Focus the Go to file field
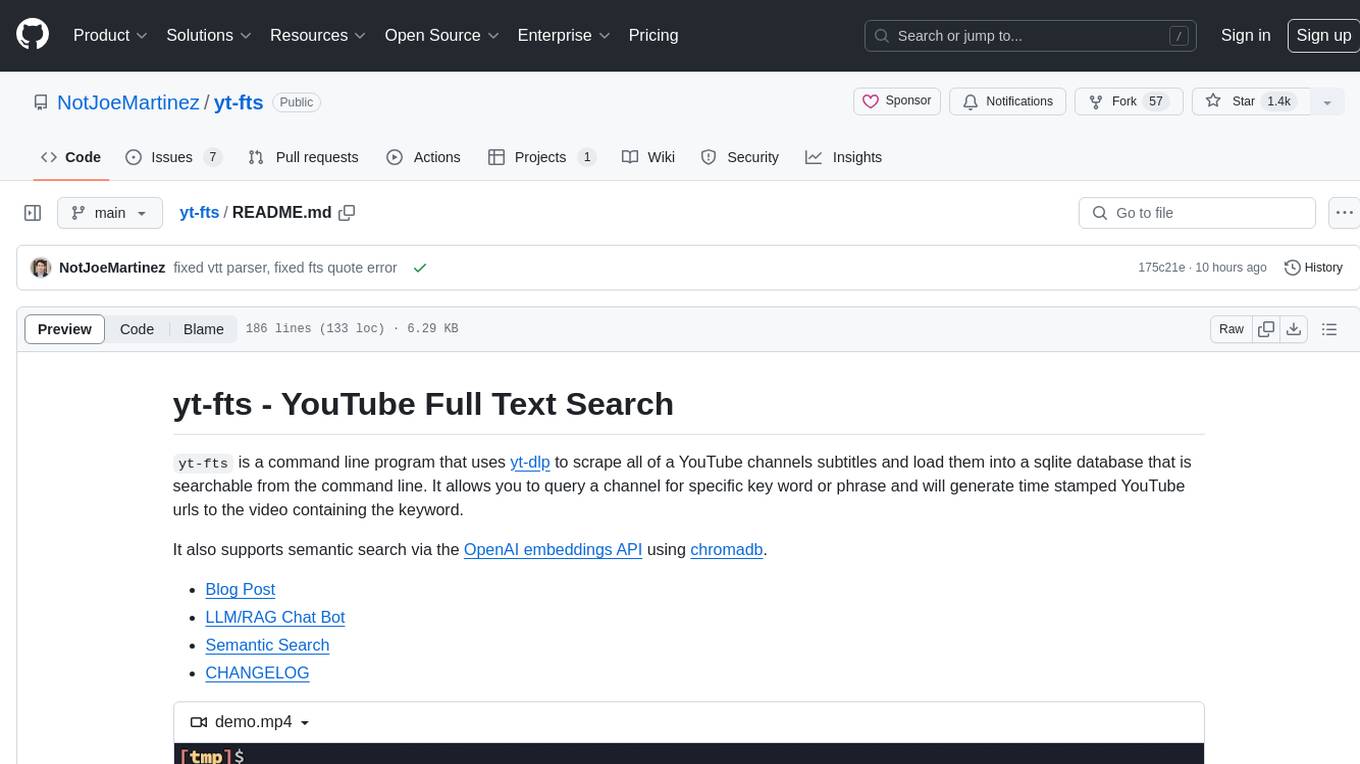This screenshot has width=1360, height=764. click(x=1197, y=213)
